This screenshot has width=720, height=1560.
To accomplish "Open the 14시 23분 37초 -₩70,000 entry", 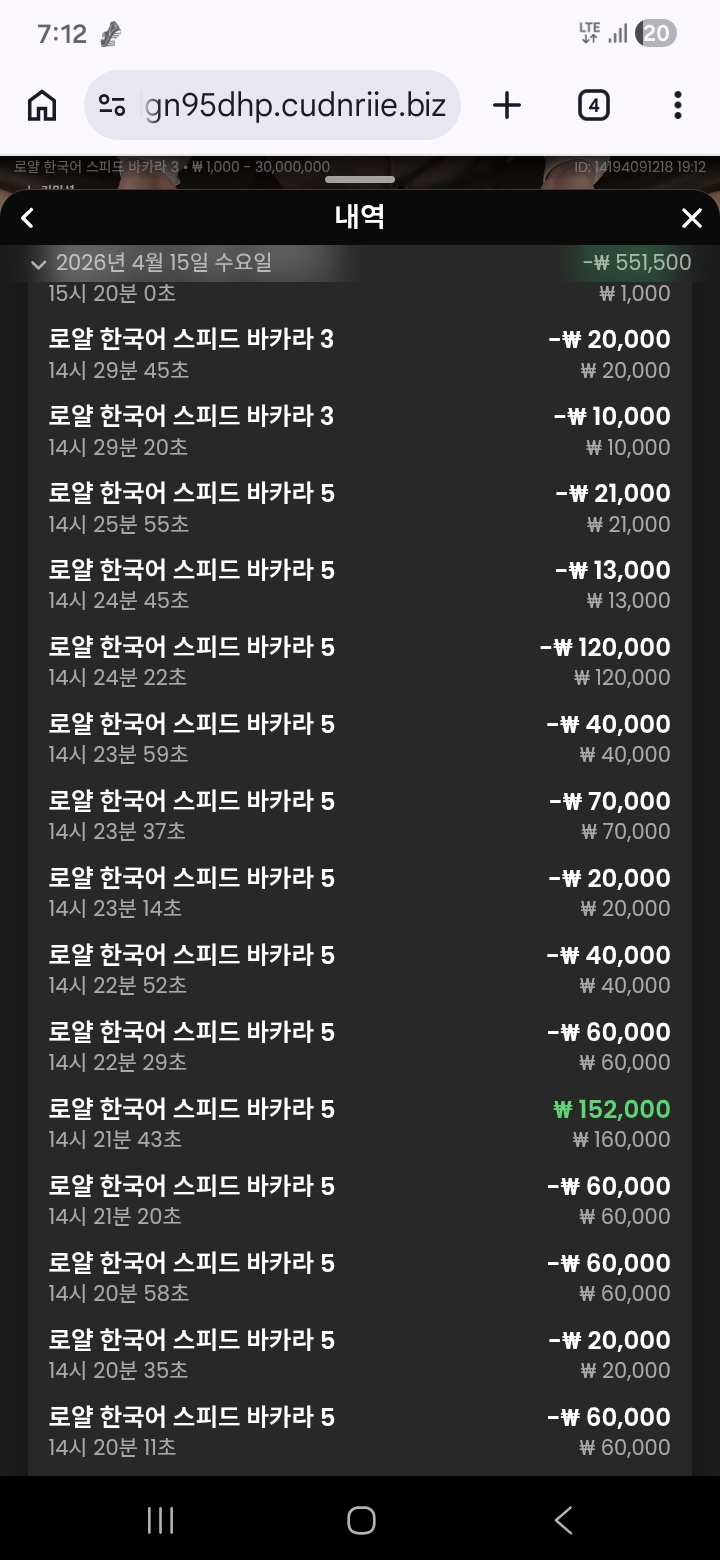I will [x=360, y=815].
